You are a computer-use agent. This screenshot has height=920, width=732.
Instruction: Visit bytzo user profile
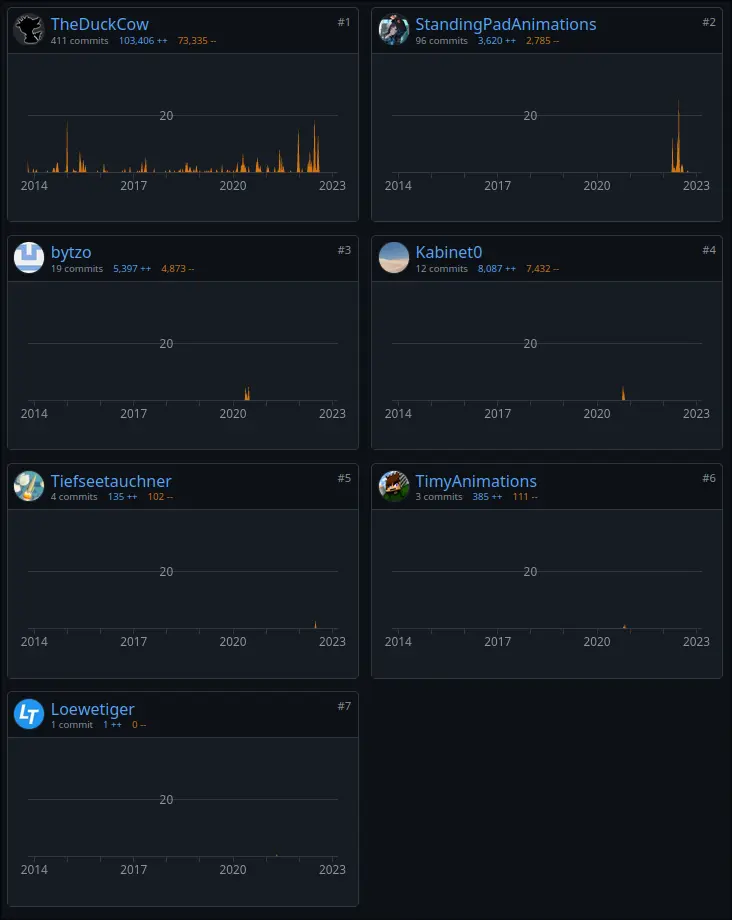71,252
